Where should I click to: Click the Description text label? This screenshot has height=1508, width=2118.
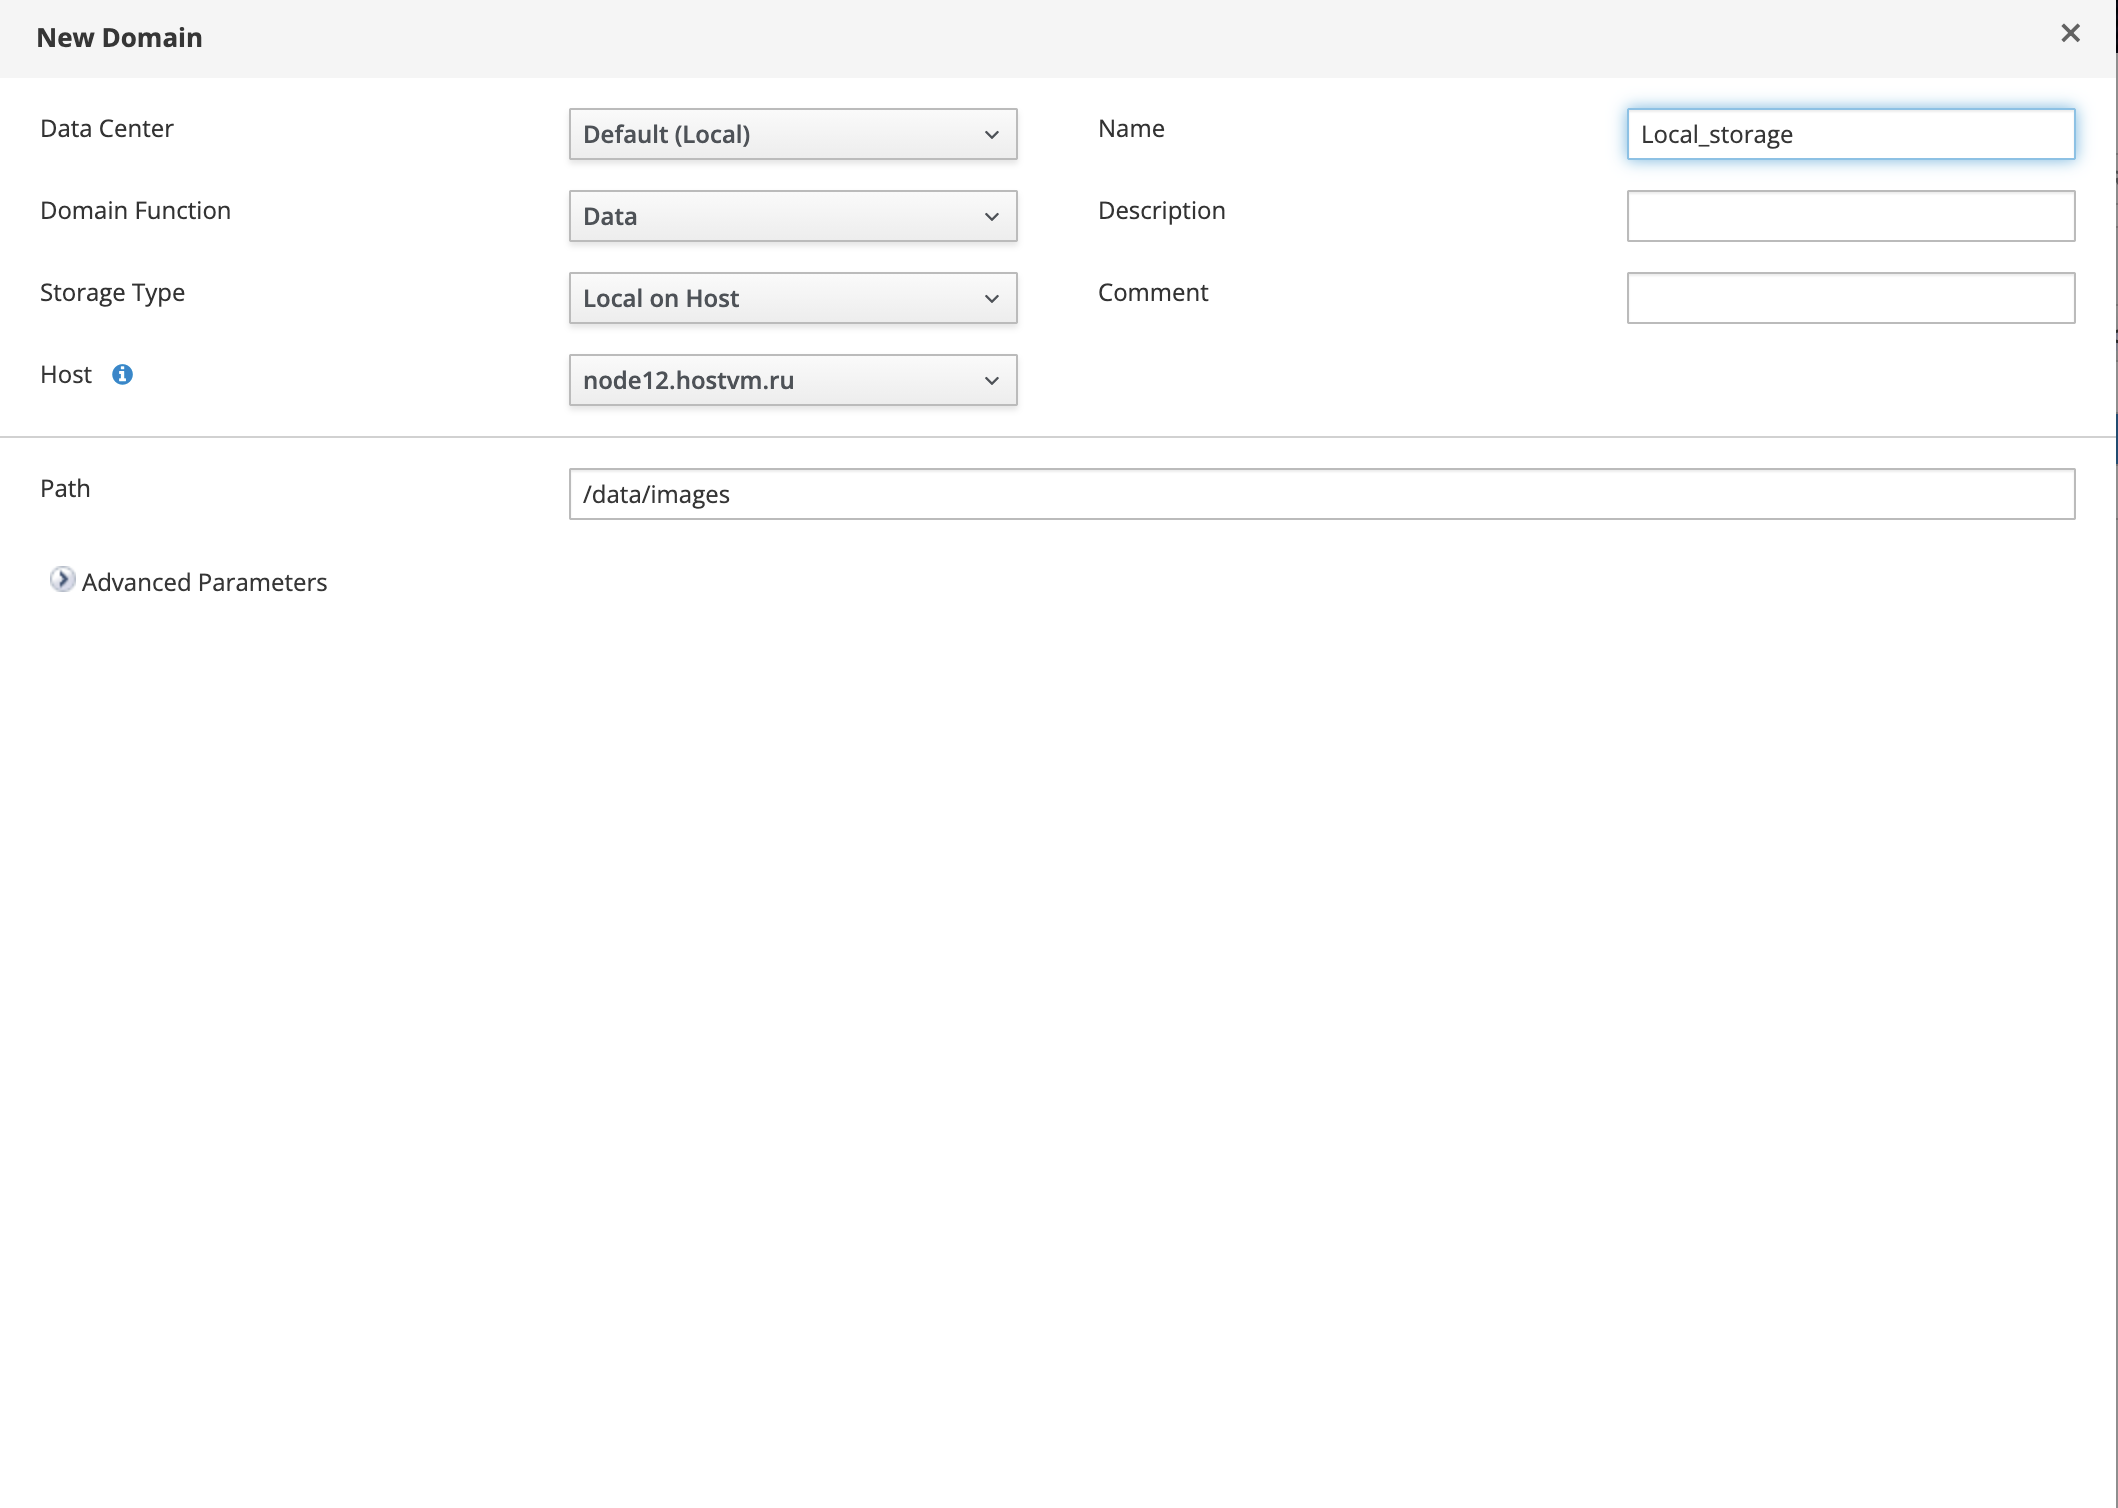(1161, 211)
